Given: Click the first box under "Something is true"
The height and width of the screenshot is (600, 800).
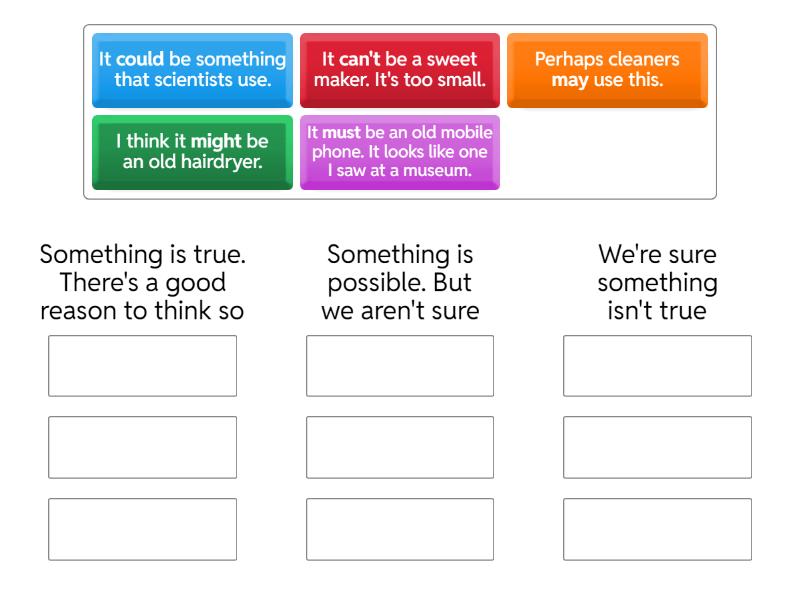Looking at the screenshot, I should coord(142,366).
